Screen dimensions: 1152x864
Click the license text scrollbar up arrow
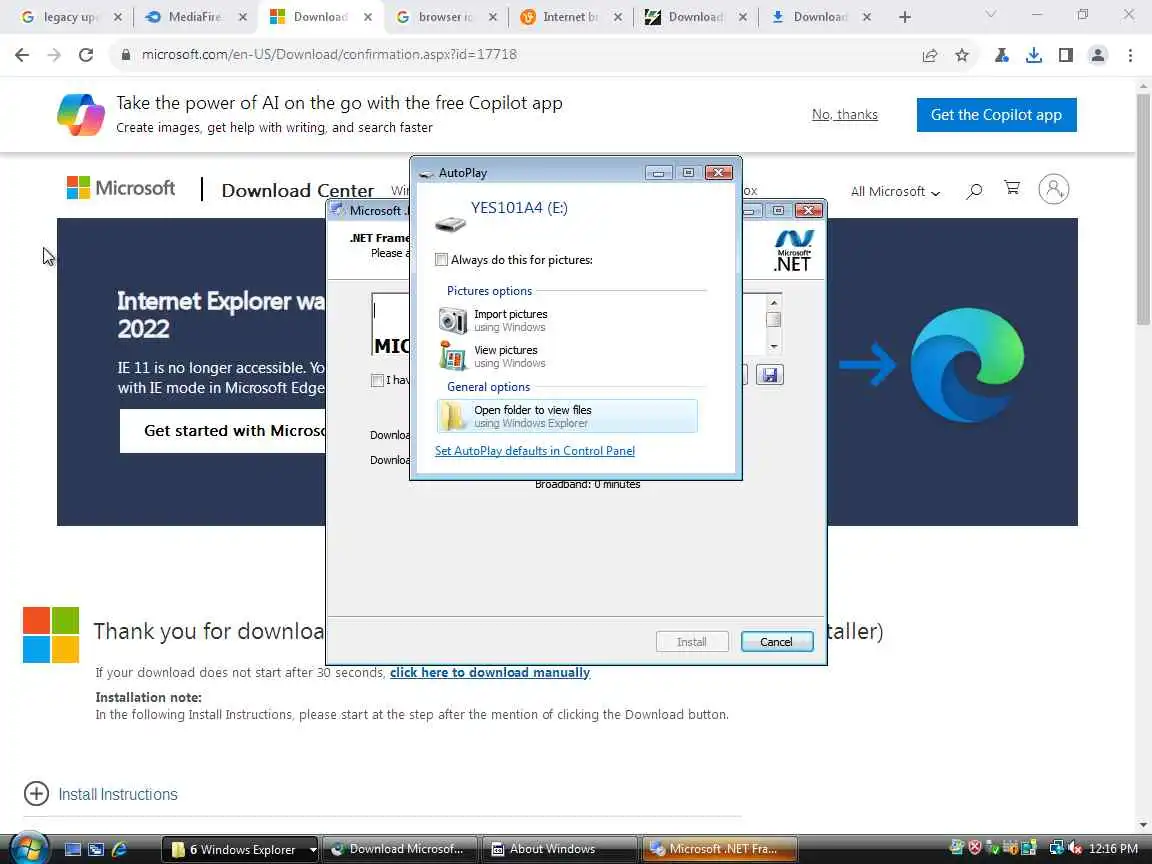click(774, 302)
